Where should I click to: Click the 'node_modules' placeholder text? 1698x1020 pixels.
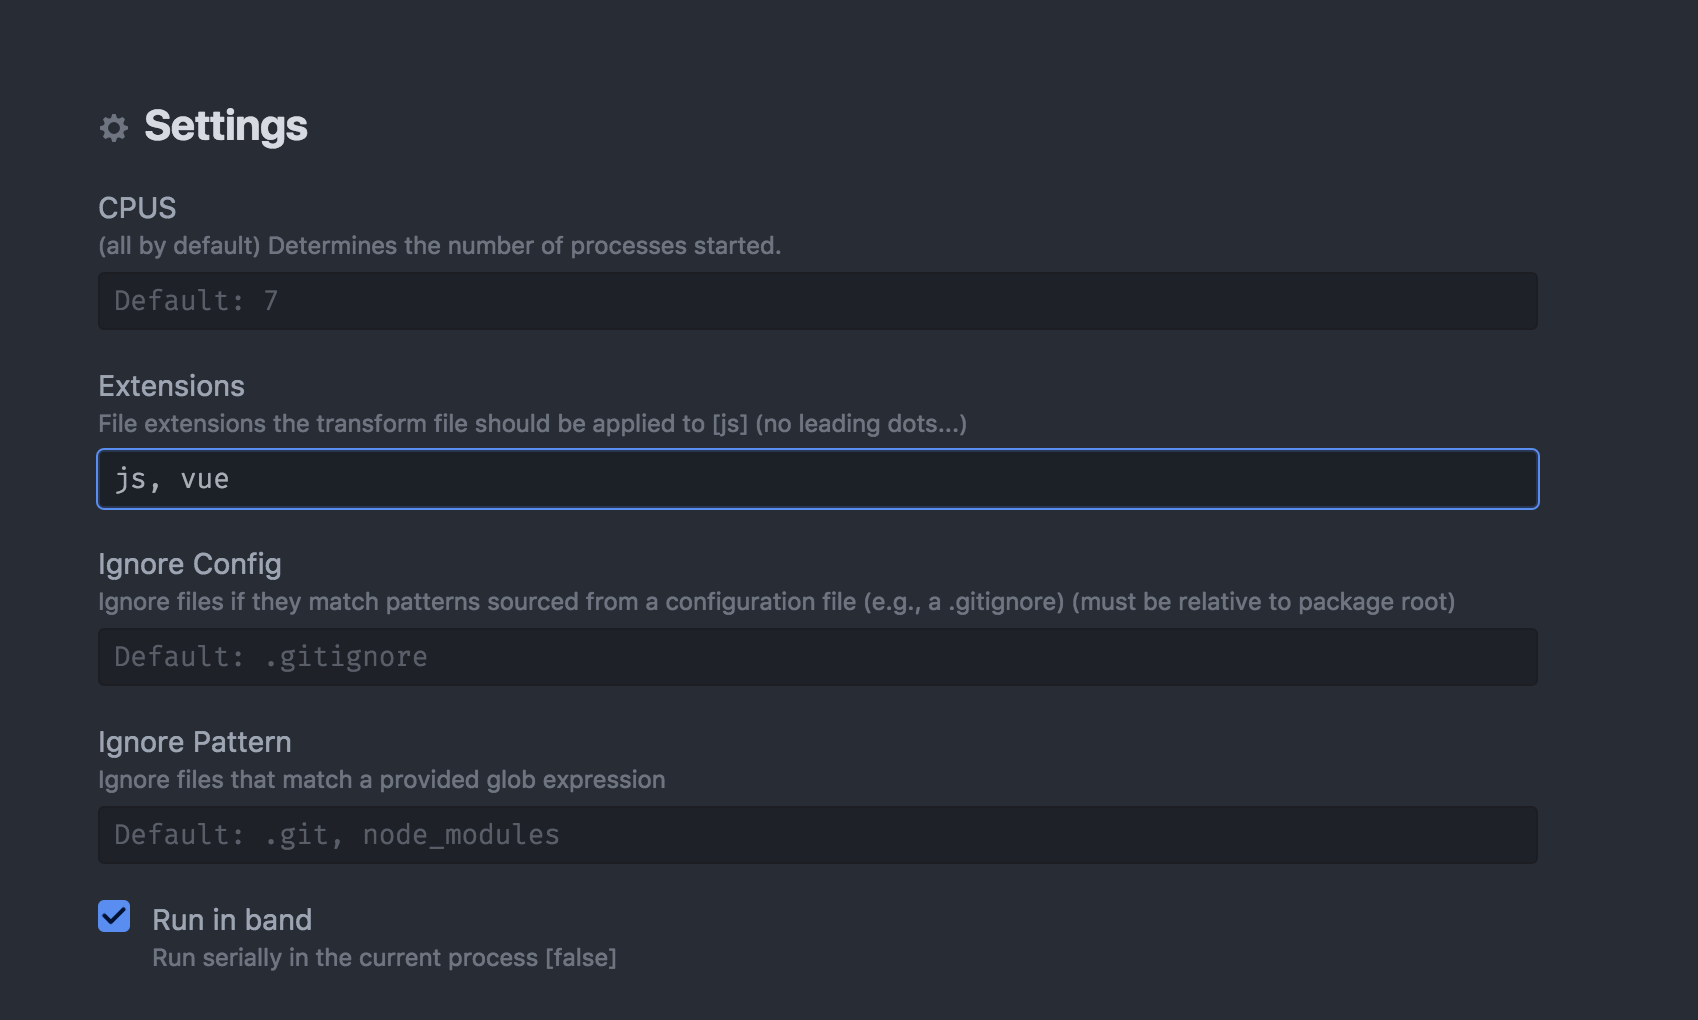click(461, 835)
